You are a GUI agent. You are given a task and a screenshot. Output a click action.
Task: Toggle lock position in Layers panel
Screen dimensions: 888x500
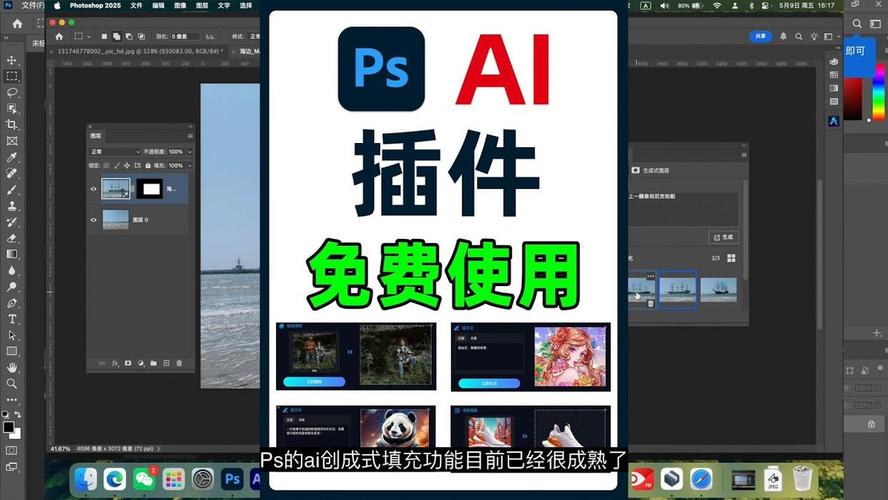127,165
